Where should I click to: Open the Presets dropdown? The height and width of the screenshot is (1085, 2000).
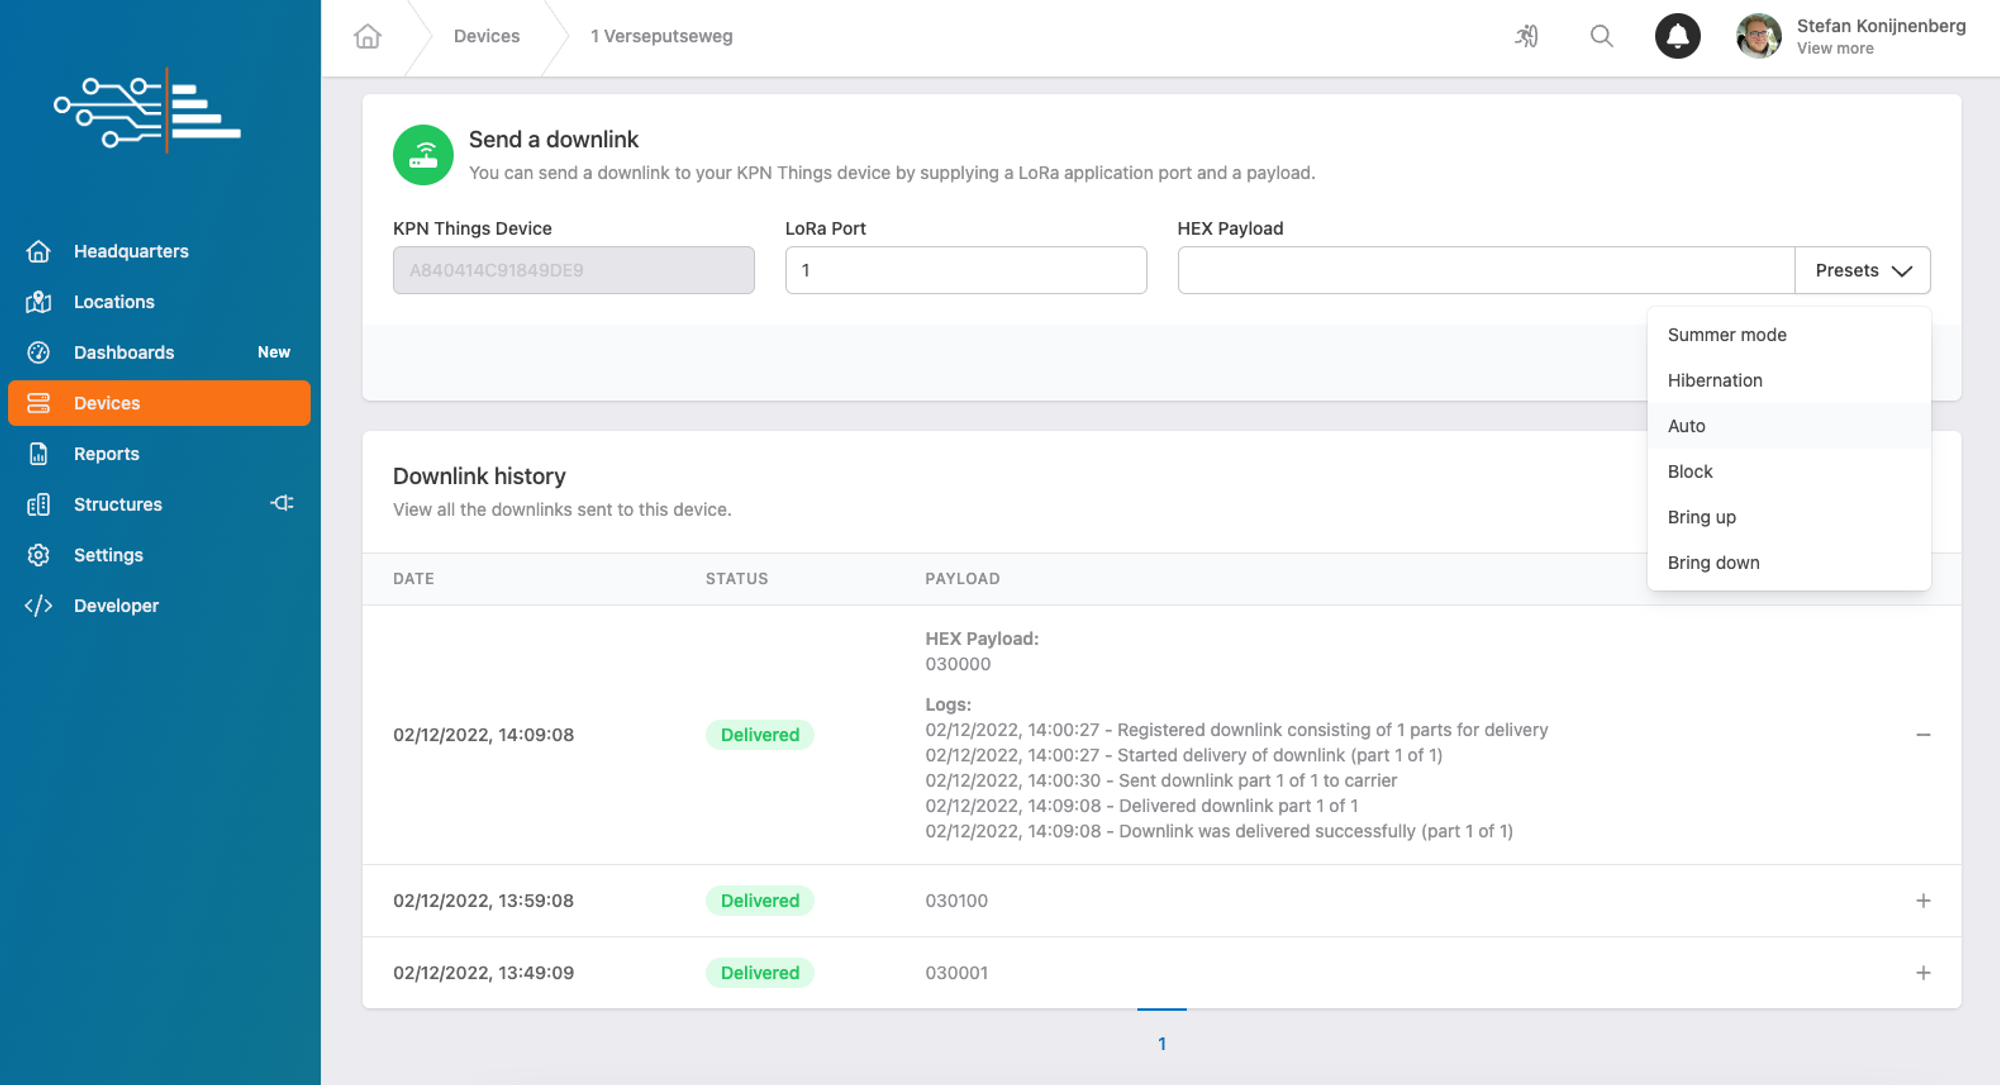coord(1862,270)
